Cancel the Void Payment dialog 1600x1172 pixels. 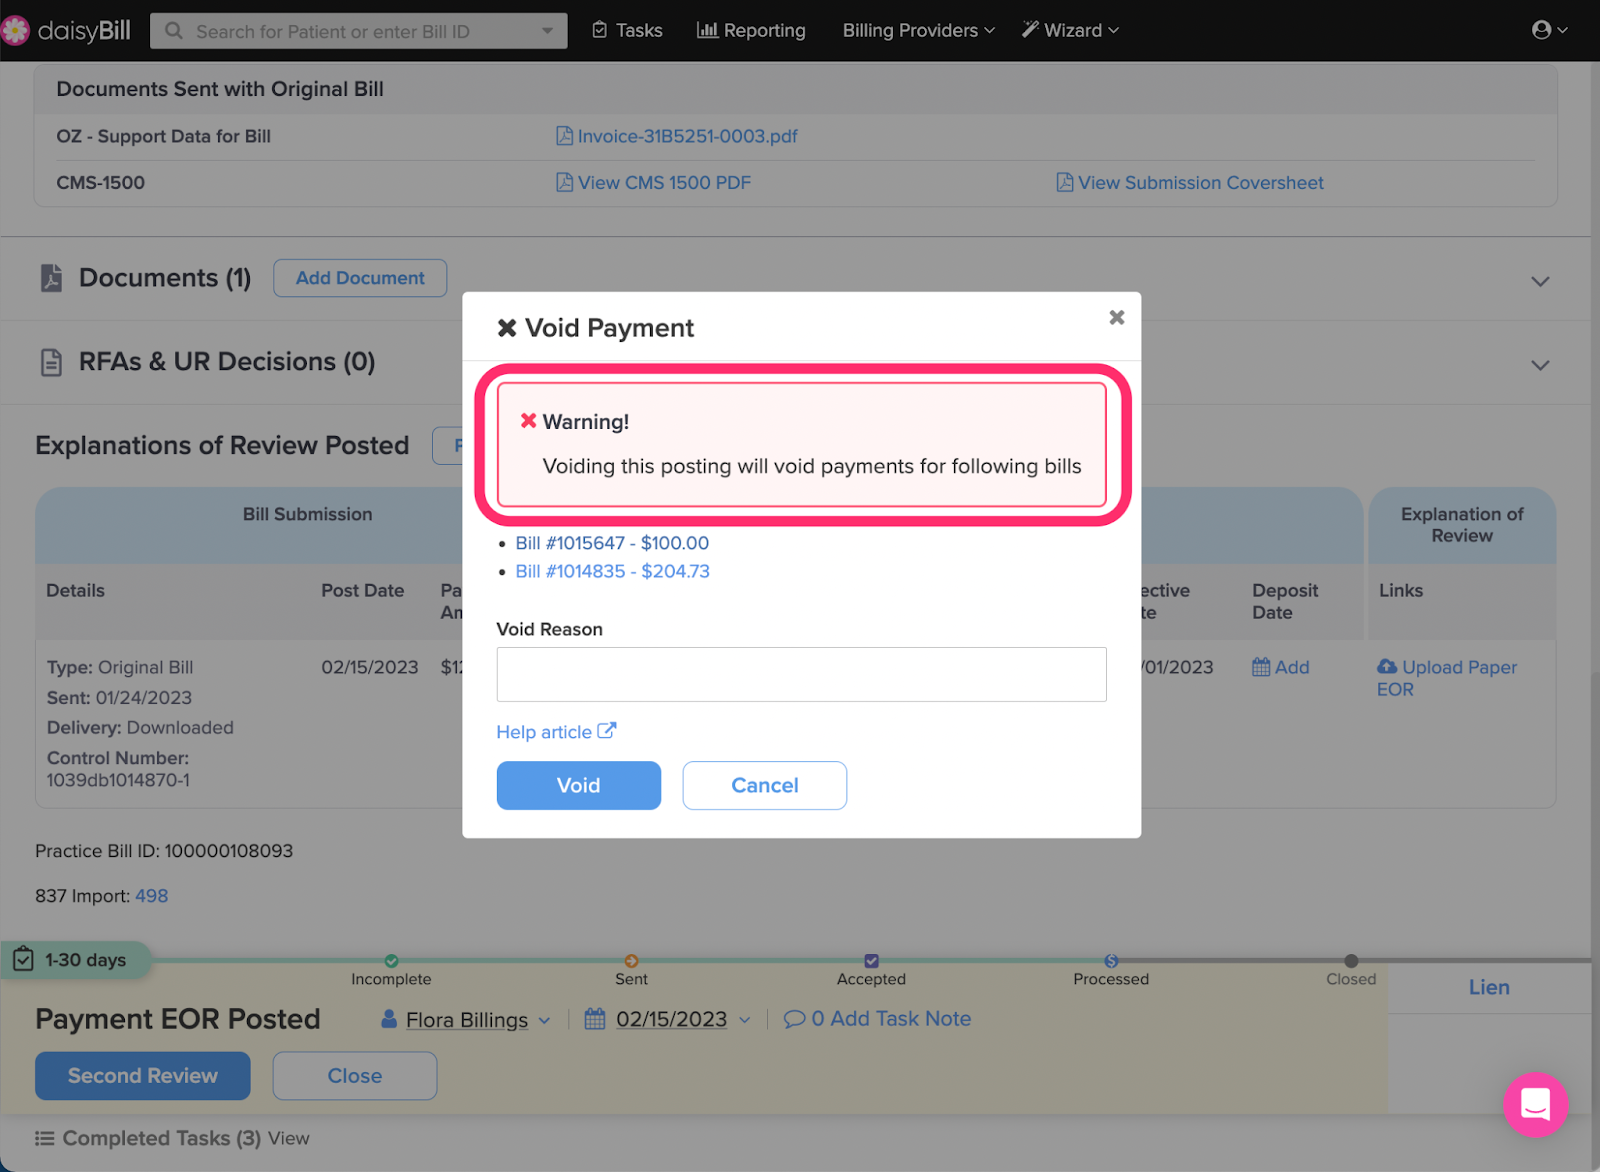tap(764, 785)
